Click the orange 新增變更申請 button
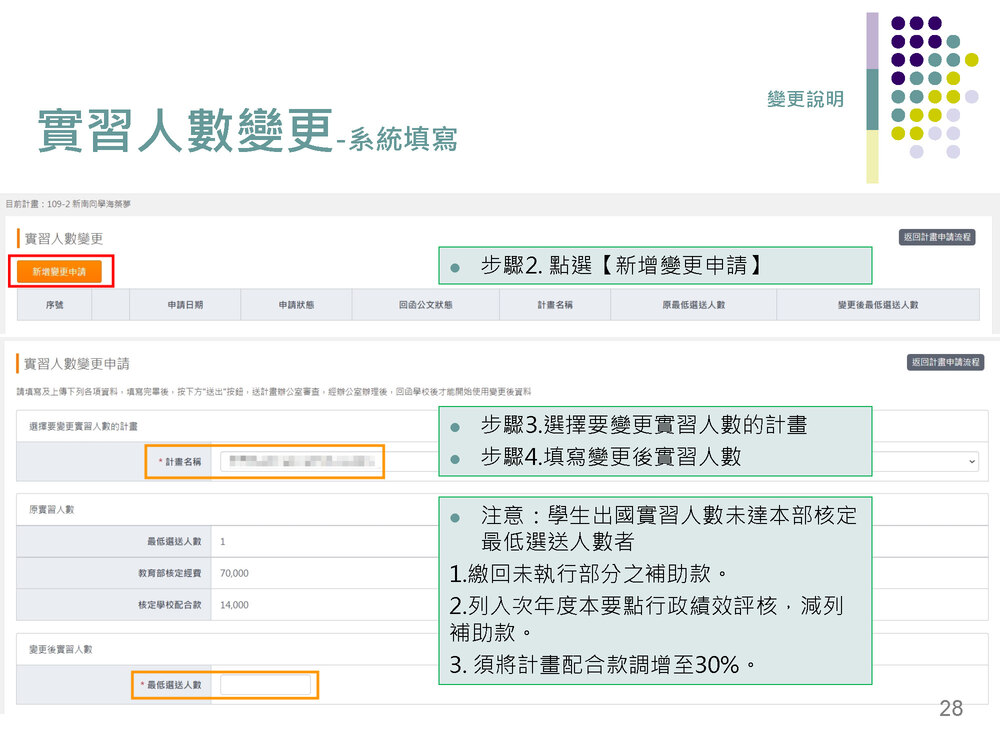The width and height of the screenshot is (1000, 750). click(x=59, y=272)
